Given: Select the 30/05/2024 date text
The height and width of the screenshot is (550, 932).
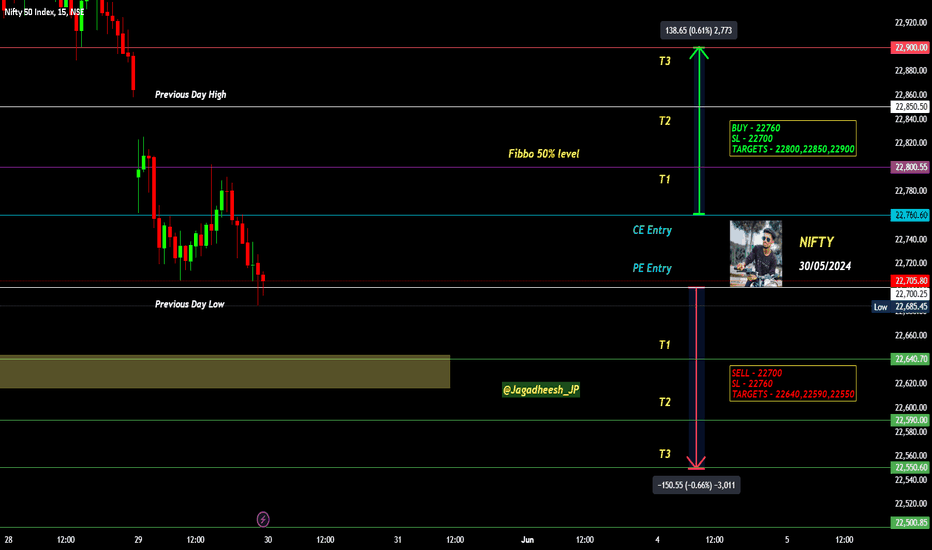Looking at the screenshot, I should pyautogui.click(x=824, y=266).
